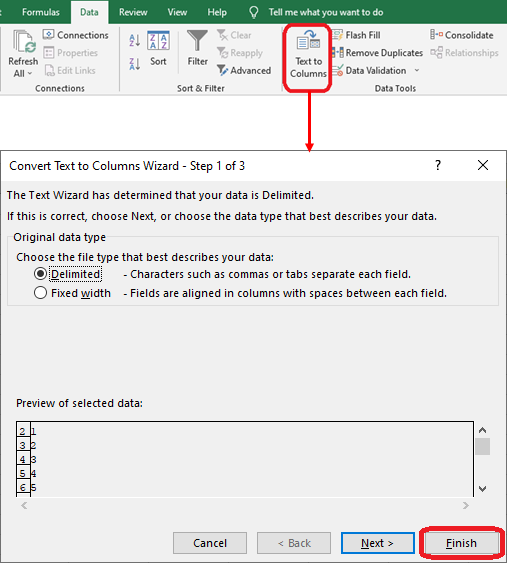
Task: Click the Refresh All icon
Action: [x=24, y=42]
